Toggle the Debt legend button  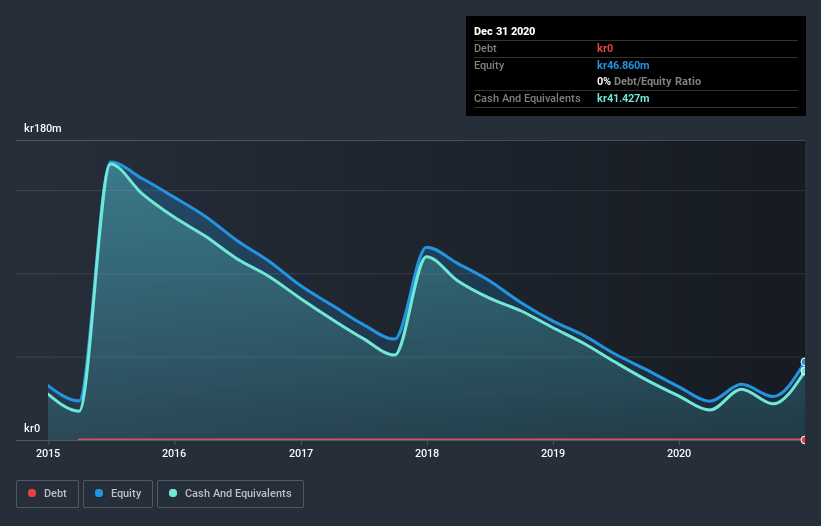pos(47,494)
